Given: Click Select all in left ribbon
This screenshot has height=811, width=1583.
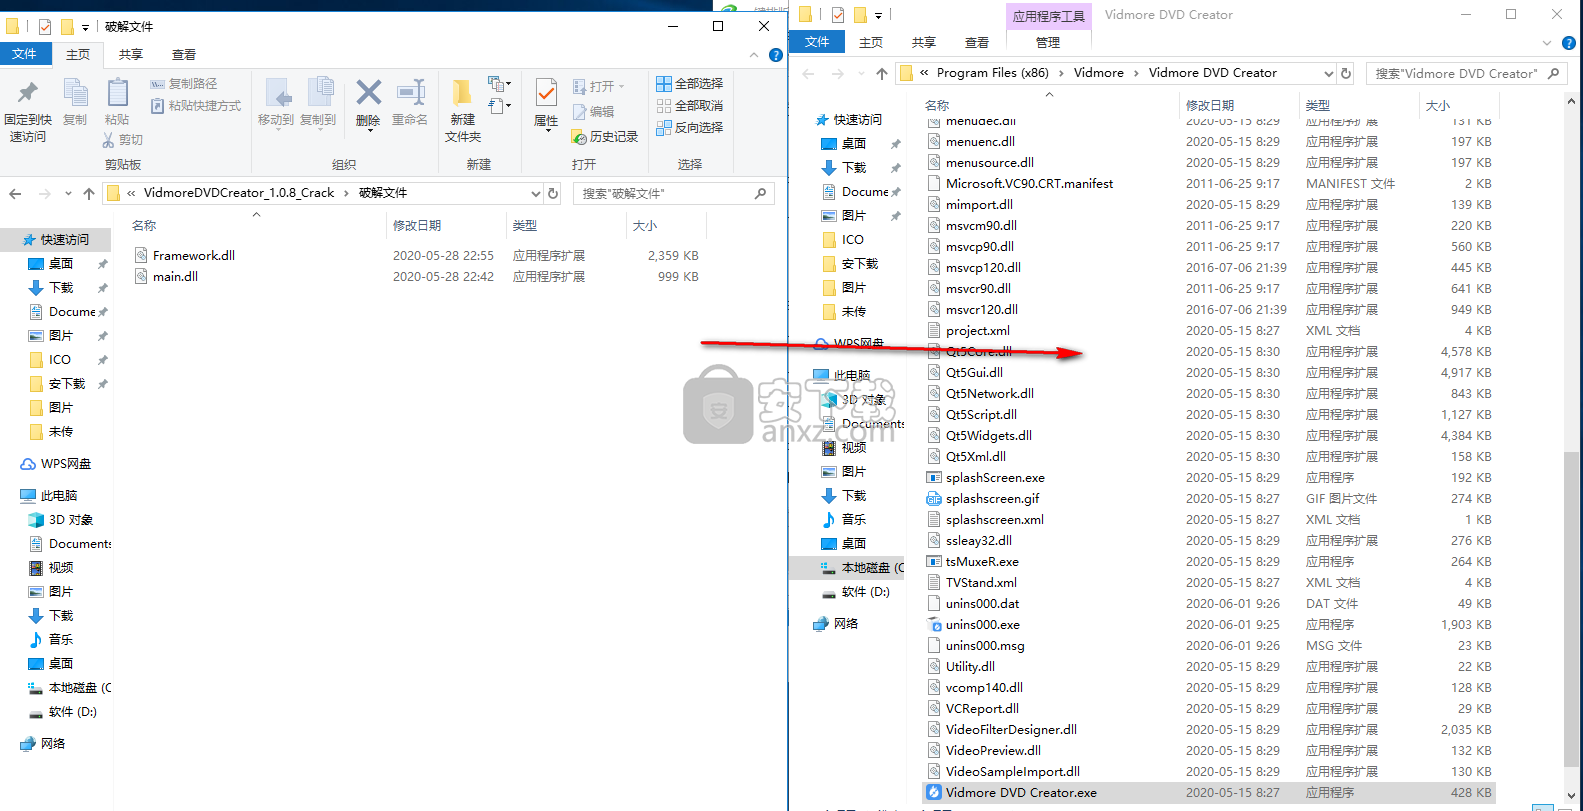Looking at the screenshot, I should click(689, 84).
